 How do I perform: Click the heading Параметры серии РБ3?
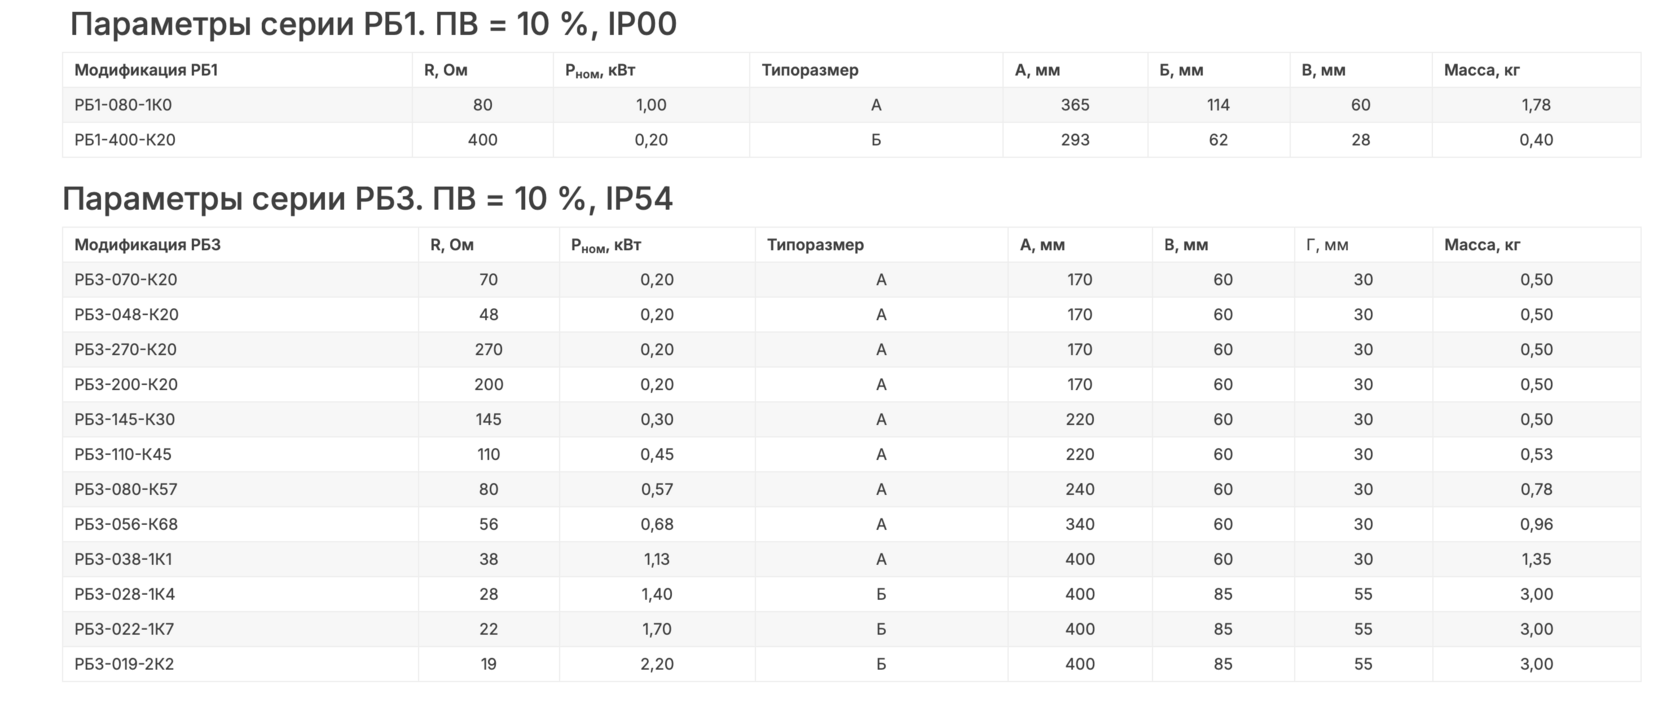coord(367,199)
